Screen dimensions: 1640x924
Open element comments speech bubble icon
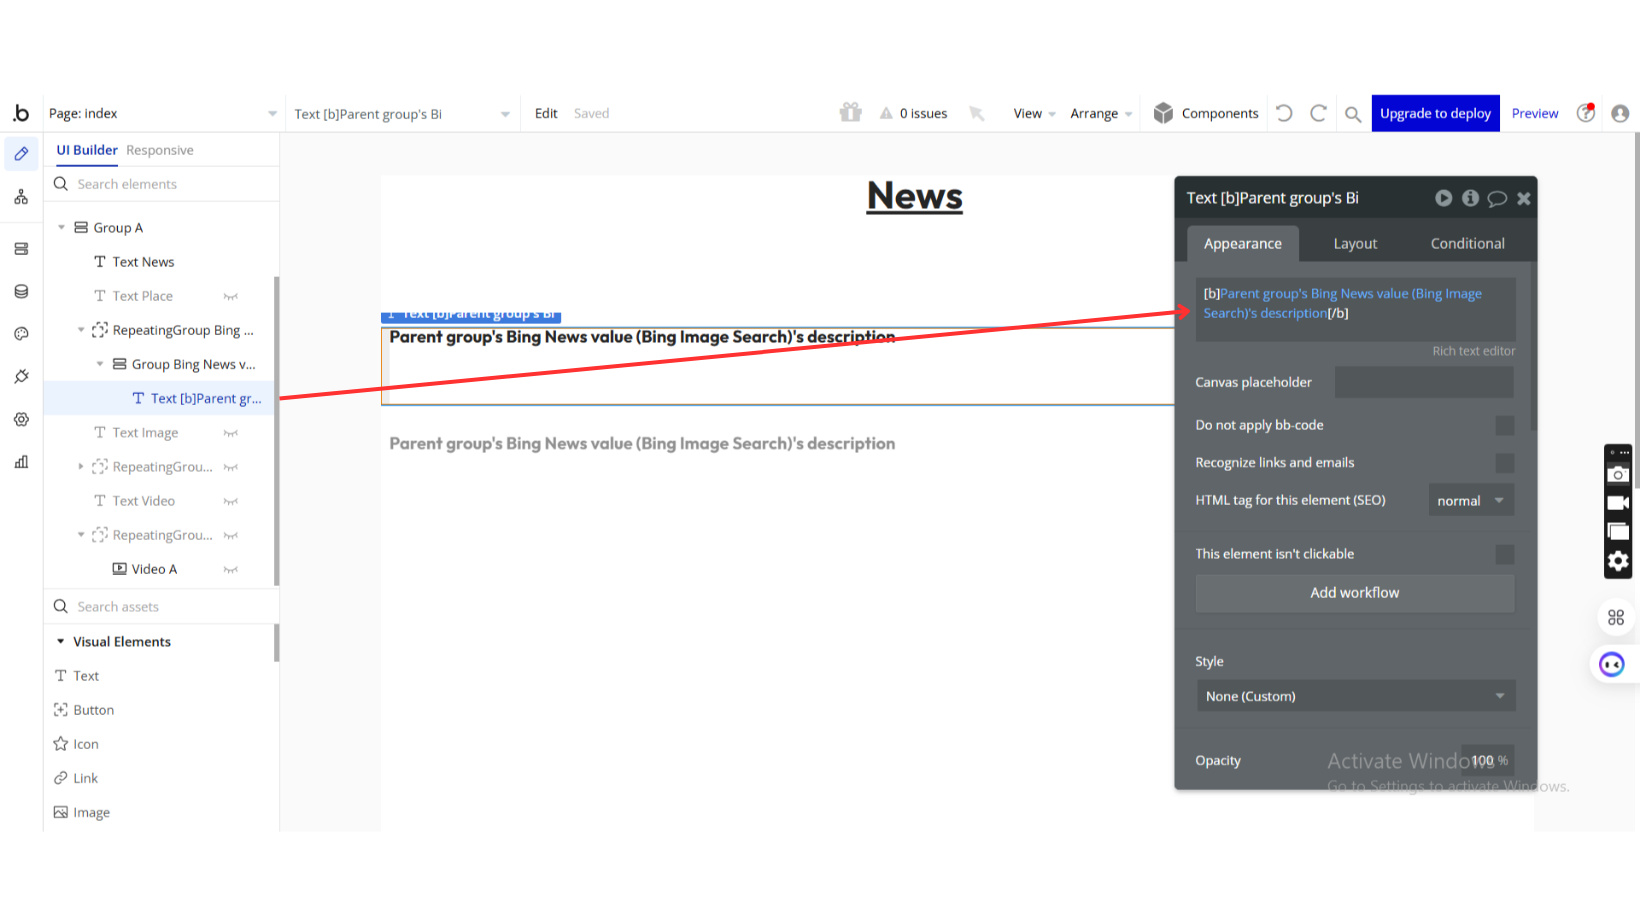[x=1497, y=199]
